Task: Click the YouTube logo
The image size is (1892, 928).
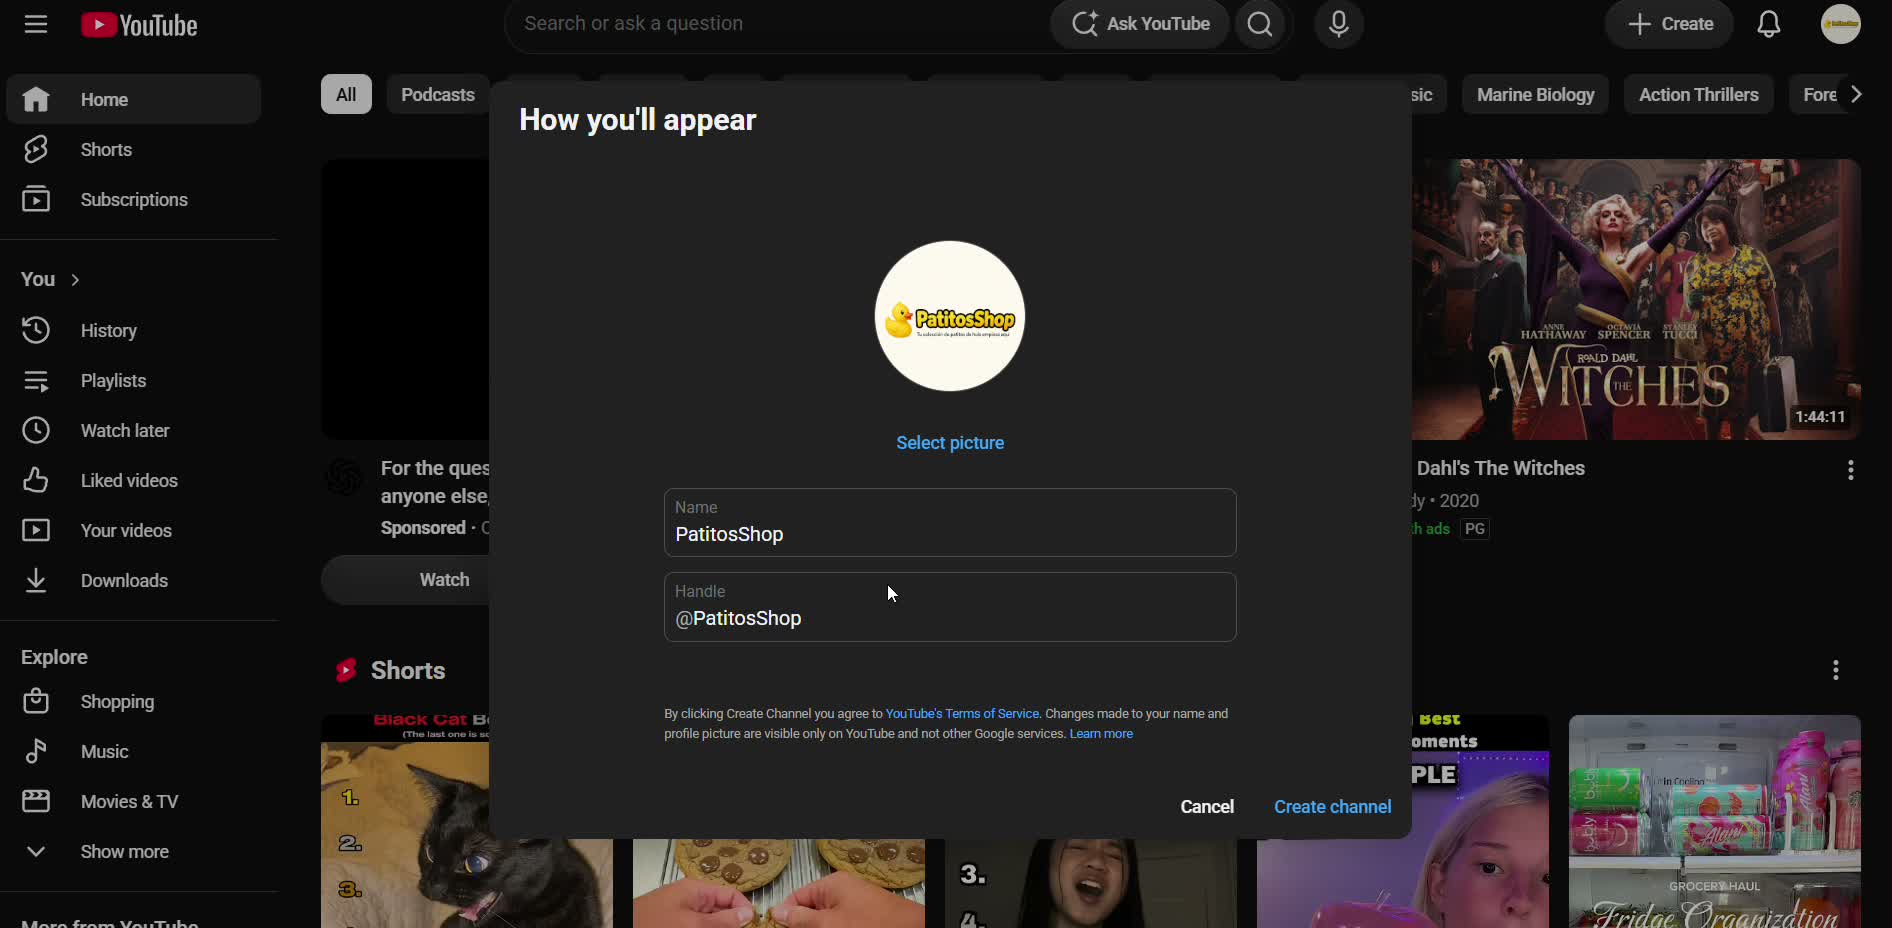Action: pos(139,25)
